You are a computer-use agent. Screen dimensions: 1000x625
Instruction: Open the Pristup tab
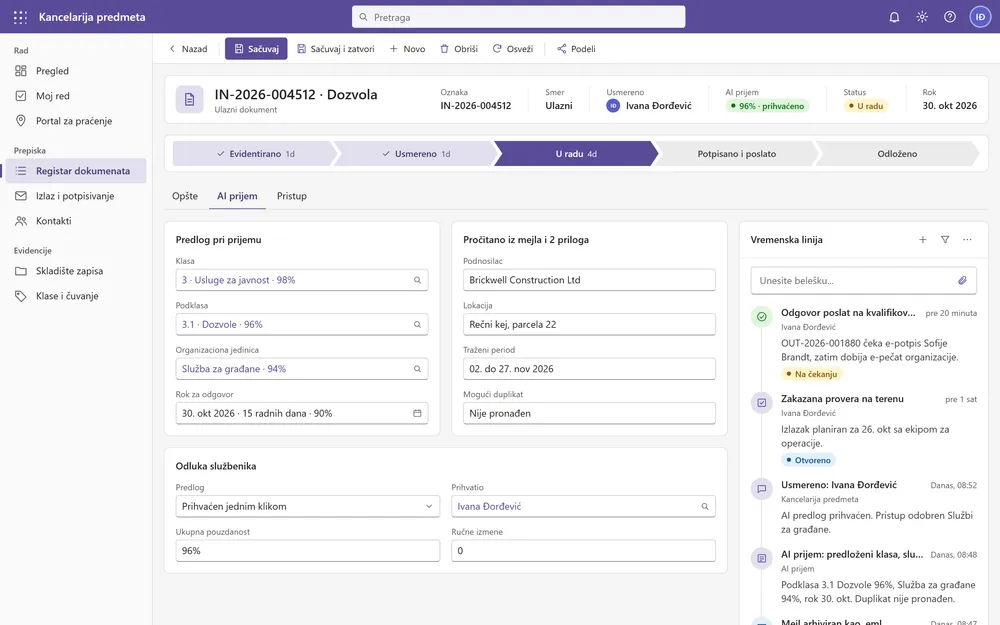(x=291, y=196)
